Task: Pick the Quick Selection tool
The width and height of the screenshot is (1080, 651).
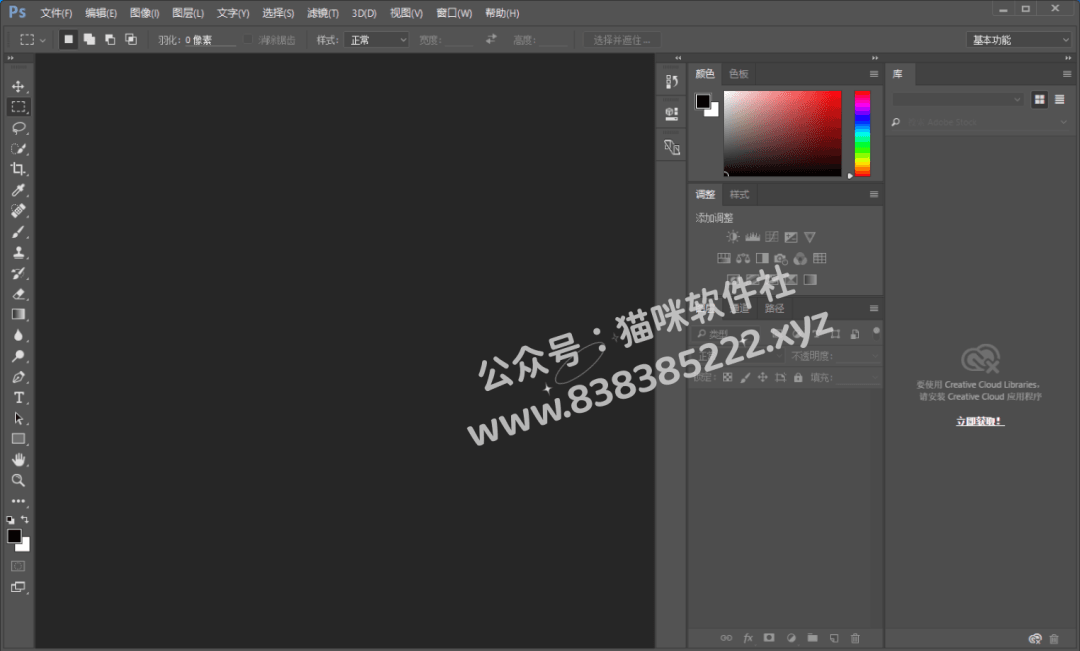Action: click(18, 149)
